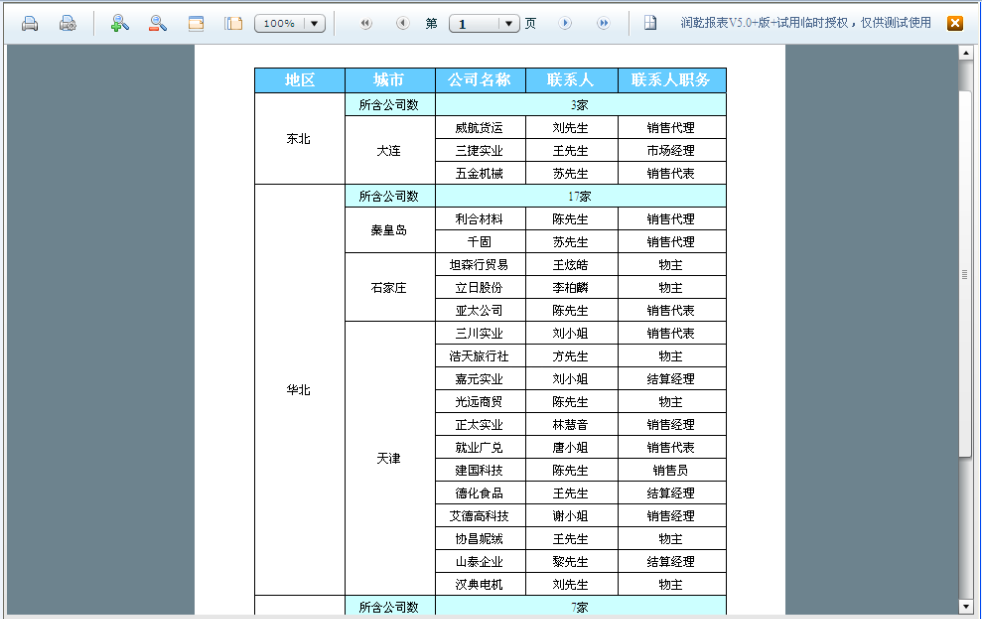The image size is (982, 619).
Task: Click company name 正太实业
Action: [x=480, y=425]
